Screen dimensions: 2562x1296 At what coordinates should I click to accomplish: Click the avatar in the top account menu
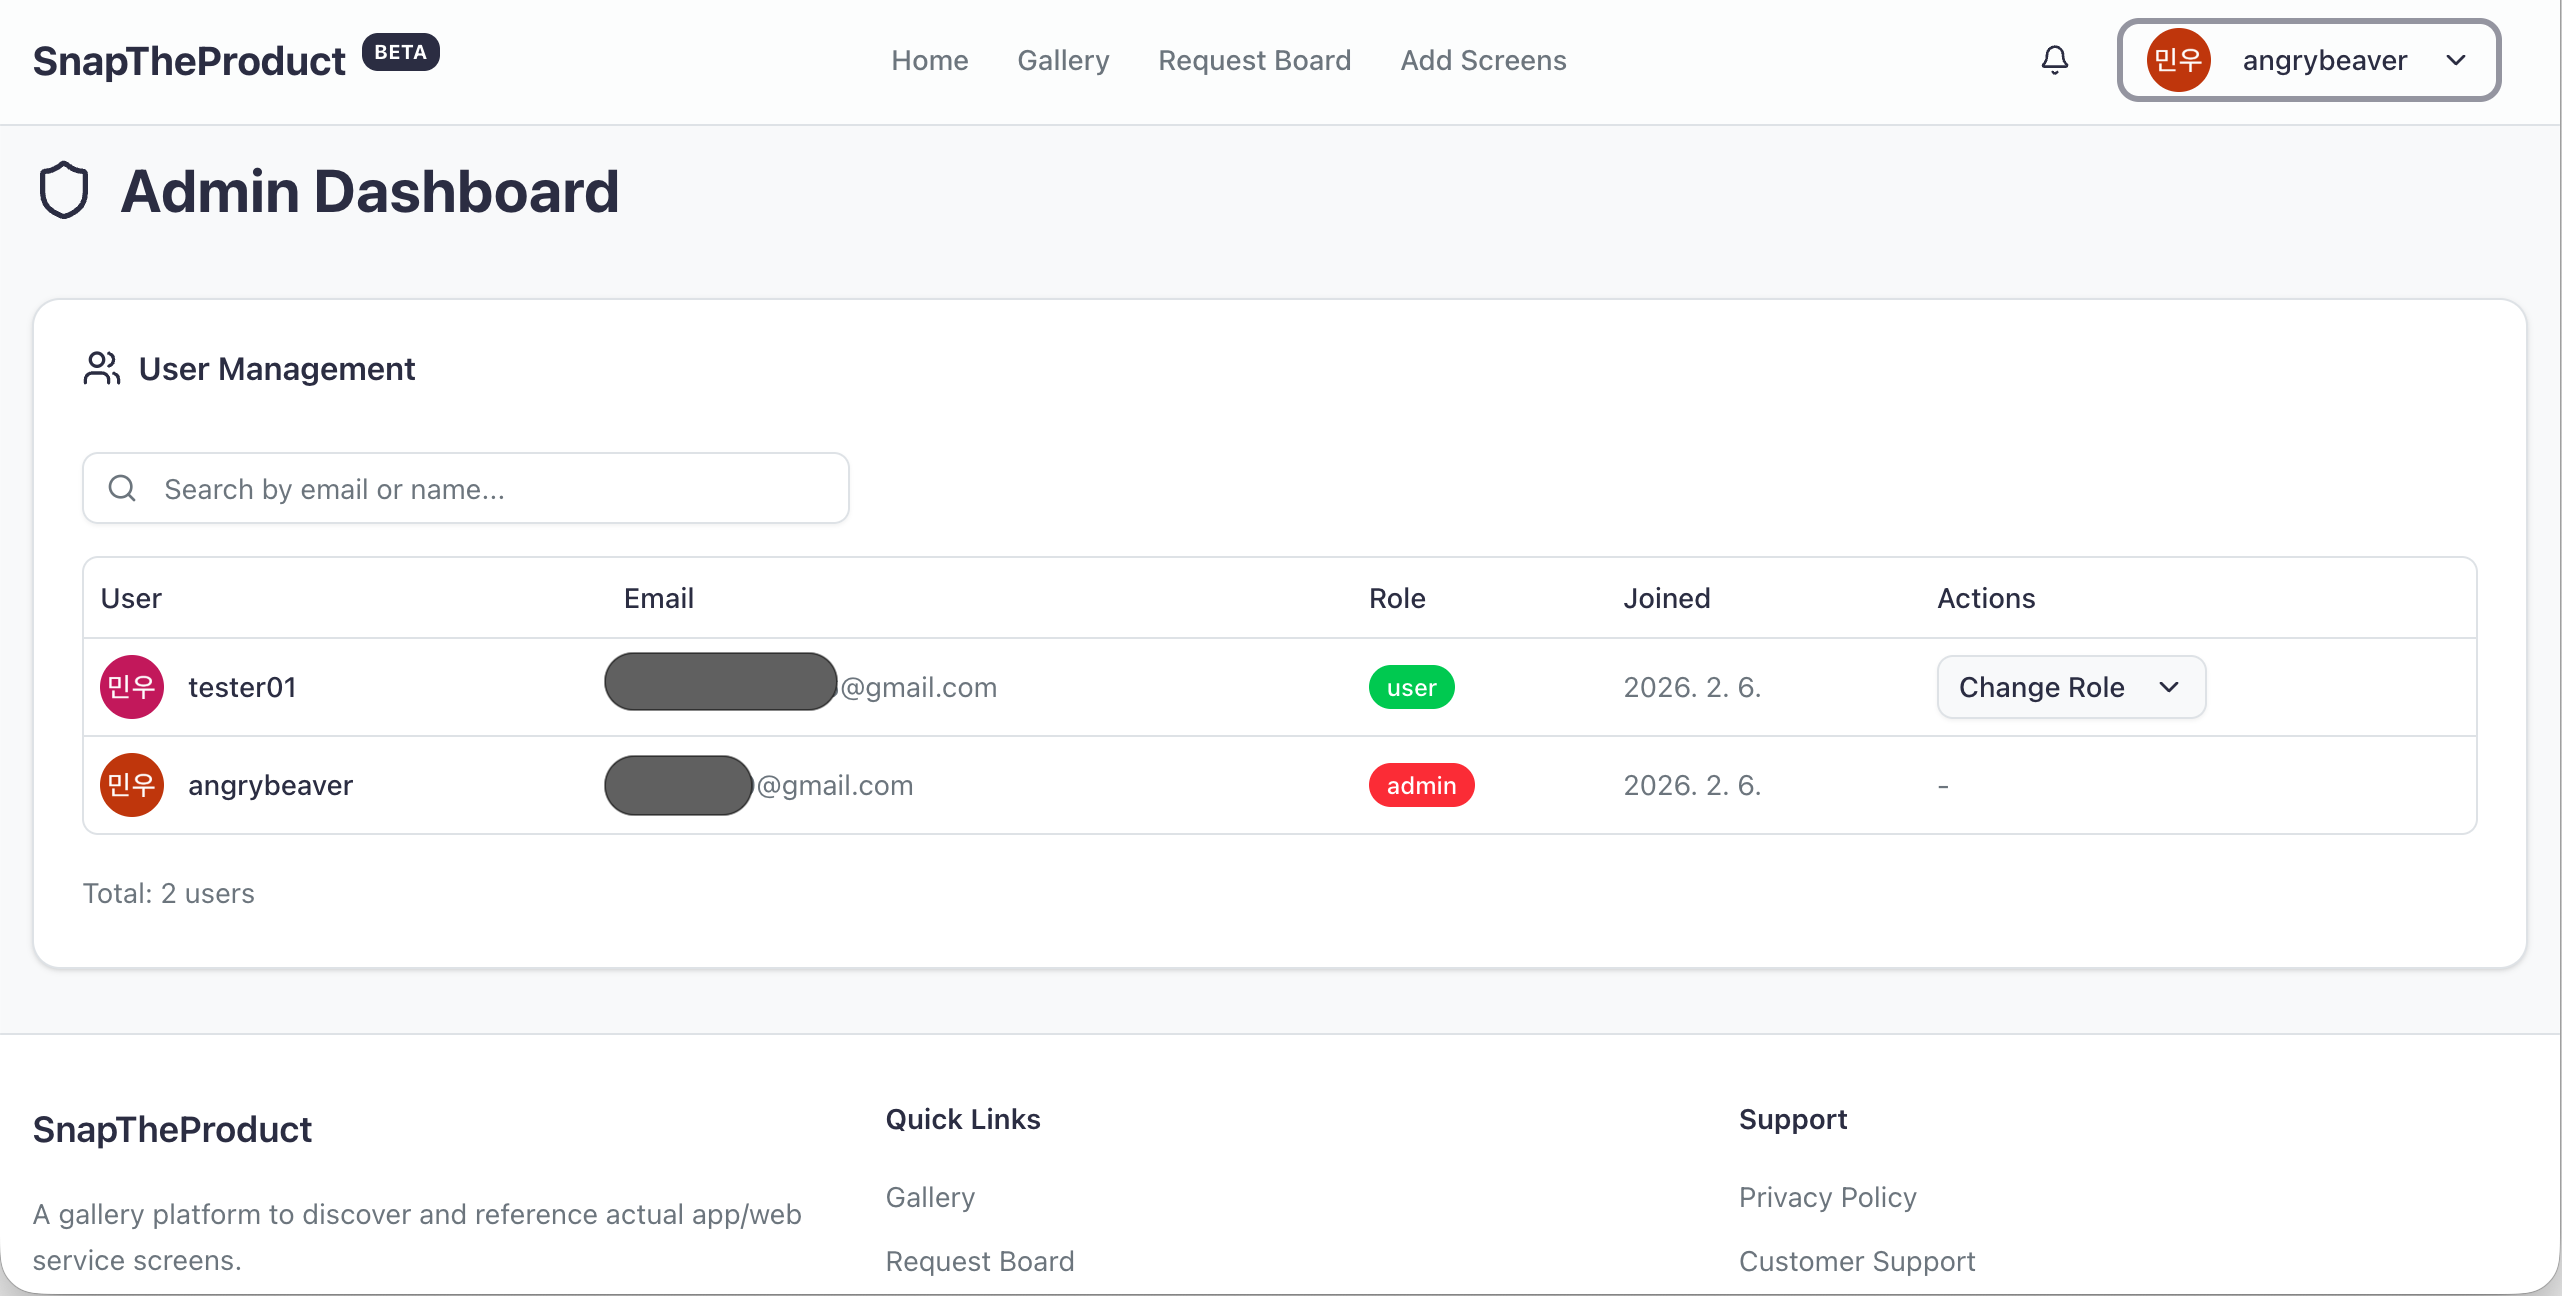pos(2178,60)
